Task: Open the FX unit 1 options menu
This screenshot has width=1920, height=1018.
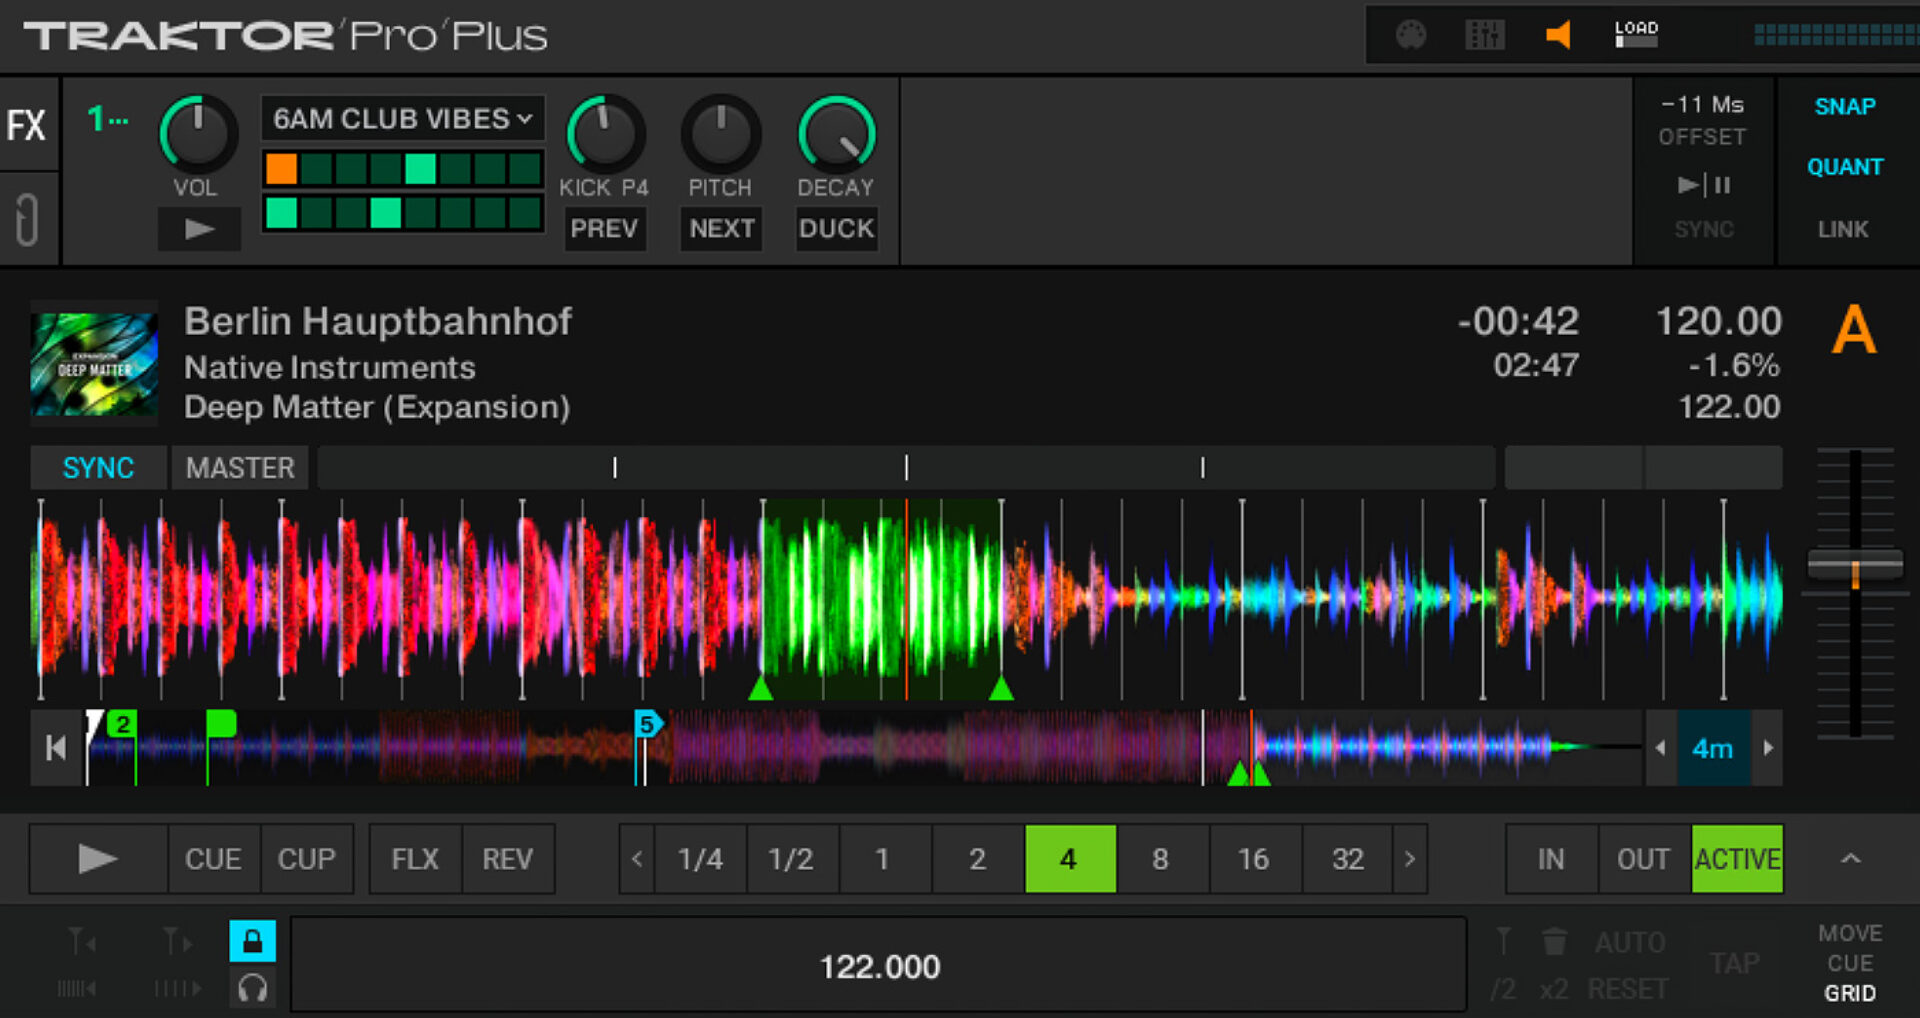Action: pyautogui.click(x=108, y=119)
